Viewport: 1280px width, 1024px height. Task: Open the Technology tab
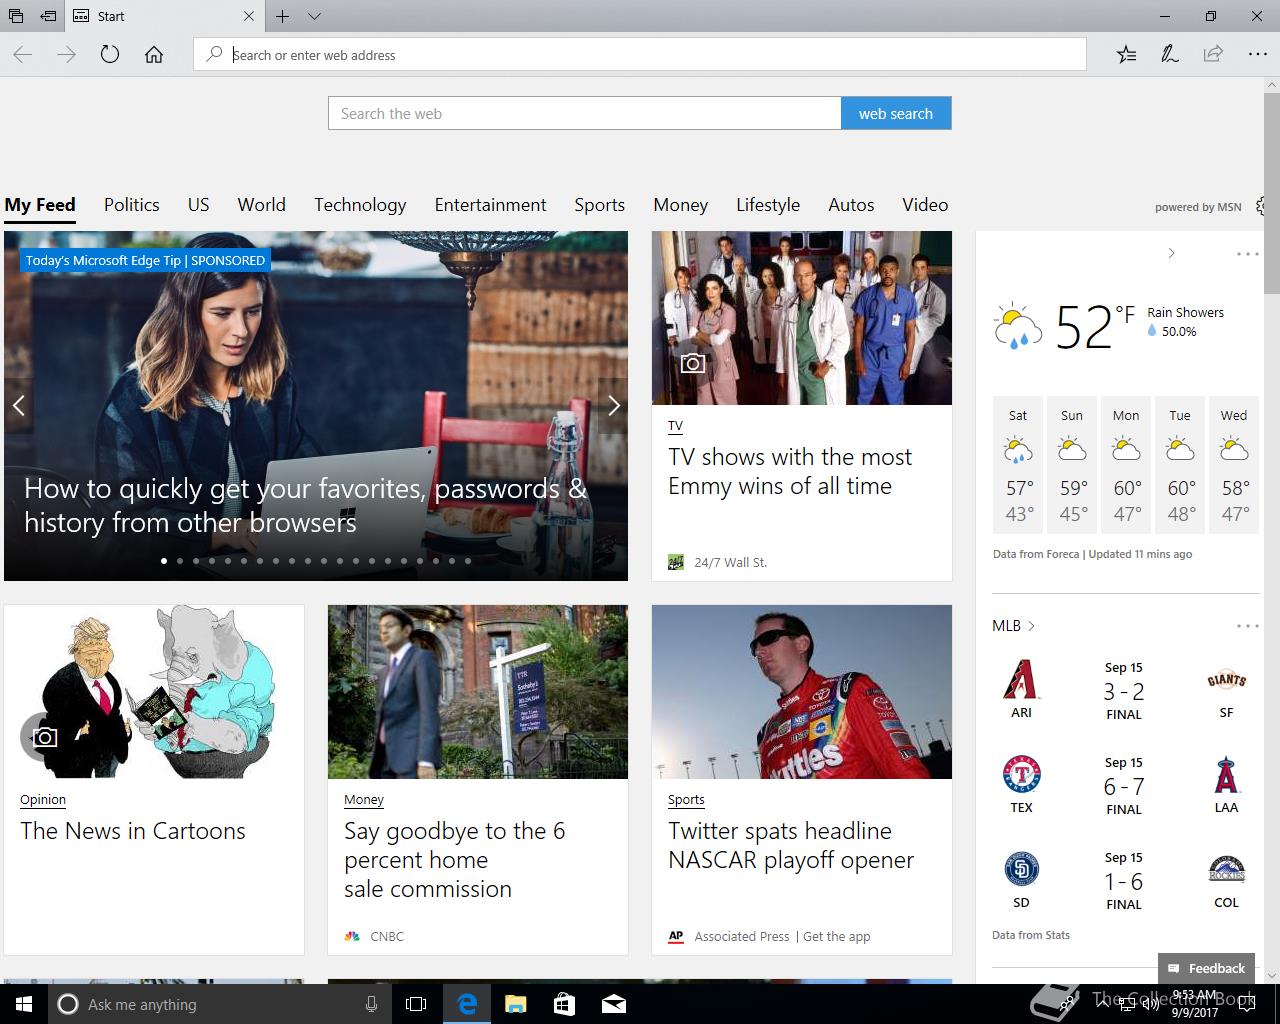click(360, 205)
